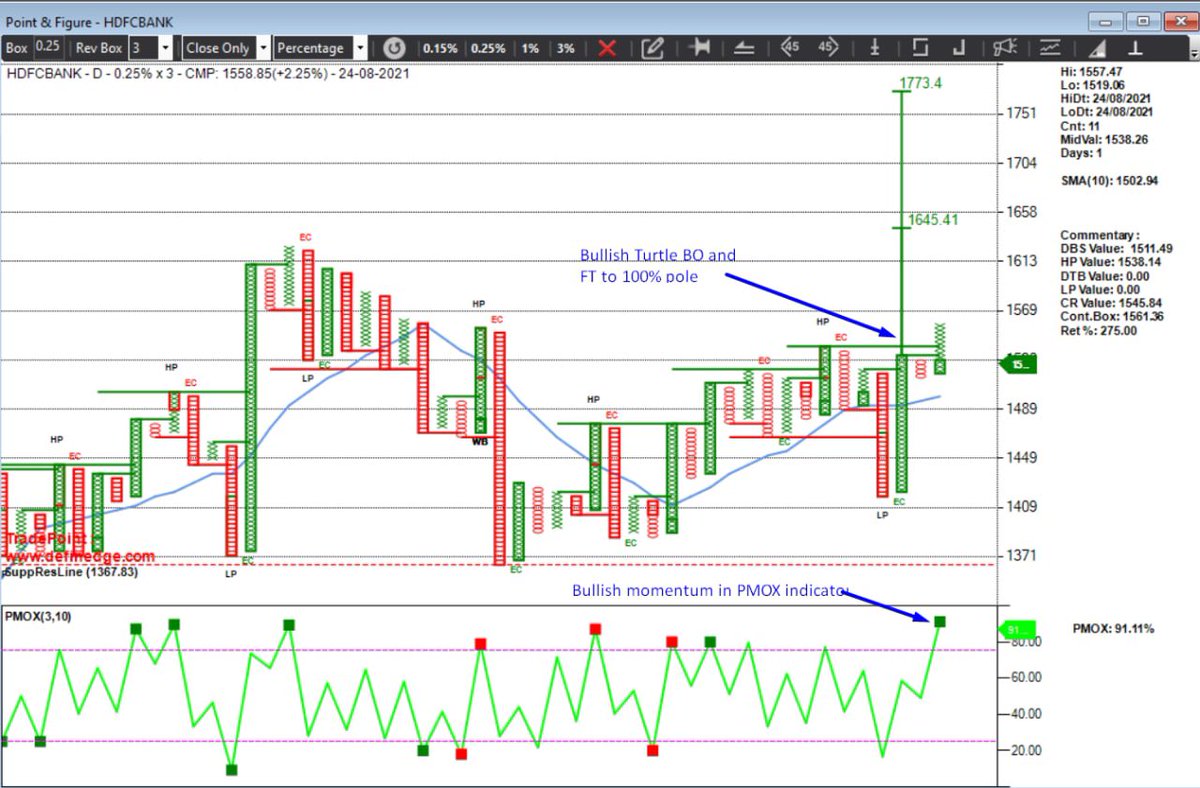Image resolution: width=1200 pixels, height=788 pixels.
Task: Click the 1371 price axis label
Action: [1021, 555]
